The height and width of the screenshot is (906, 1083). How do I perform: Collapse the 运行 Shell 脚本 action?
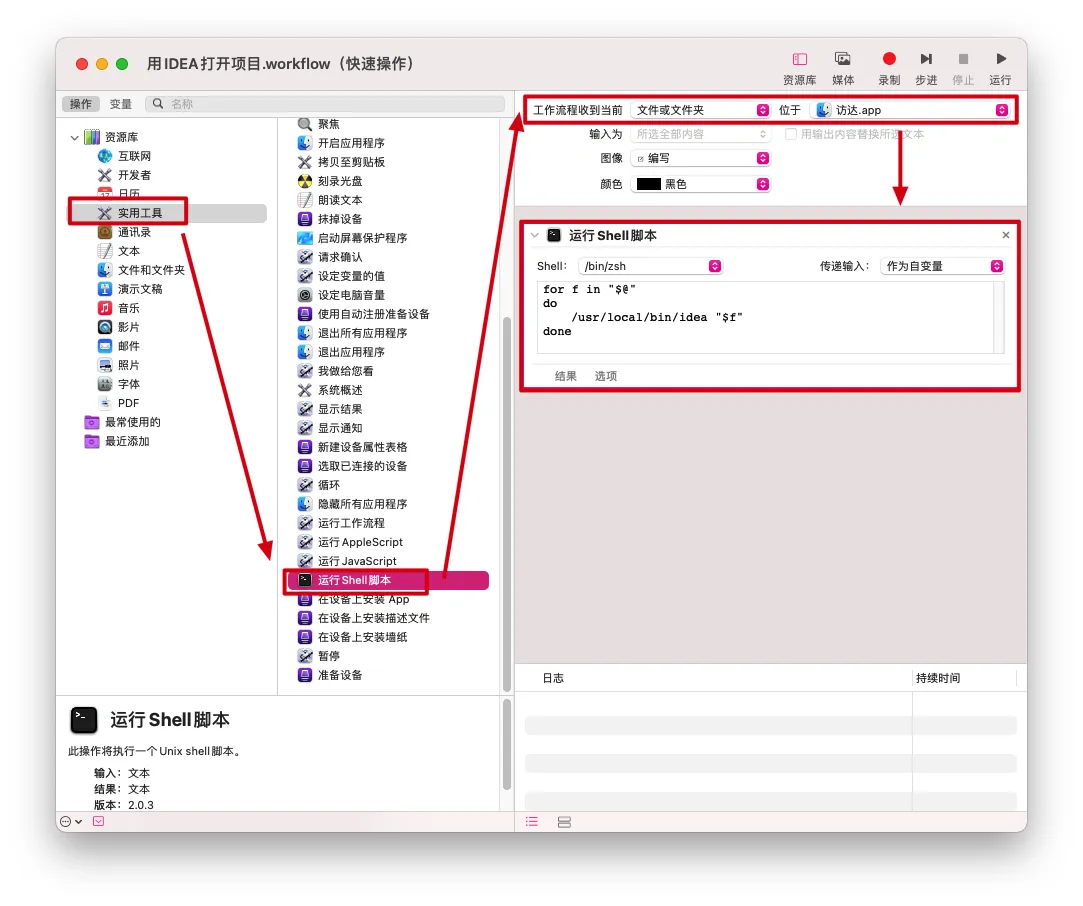pos(535,235)
